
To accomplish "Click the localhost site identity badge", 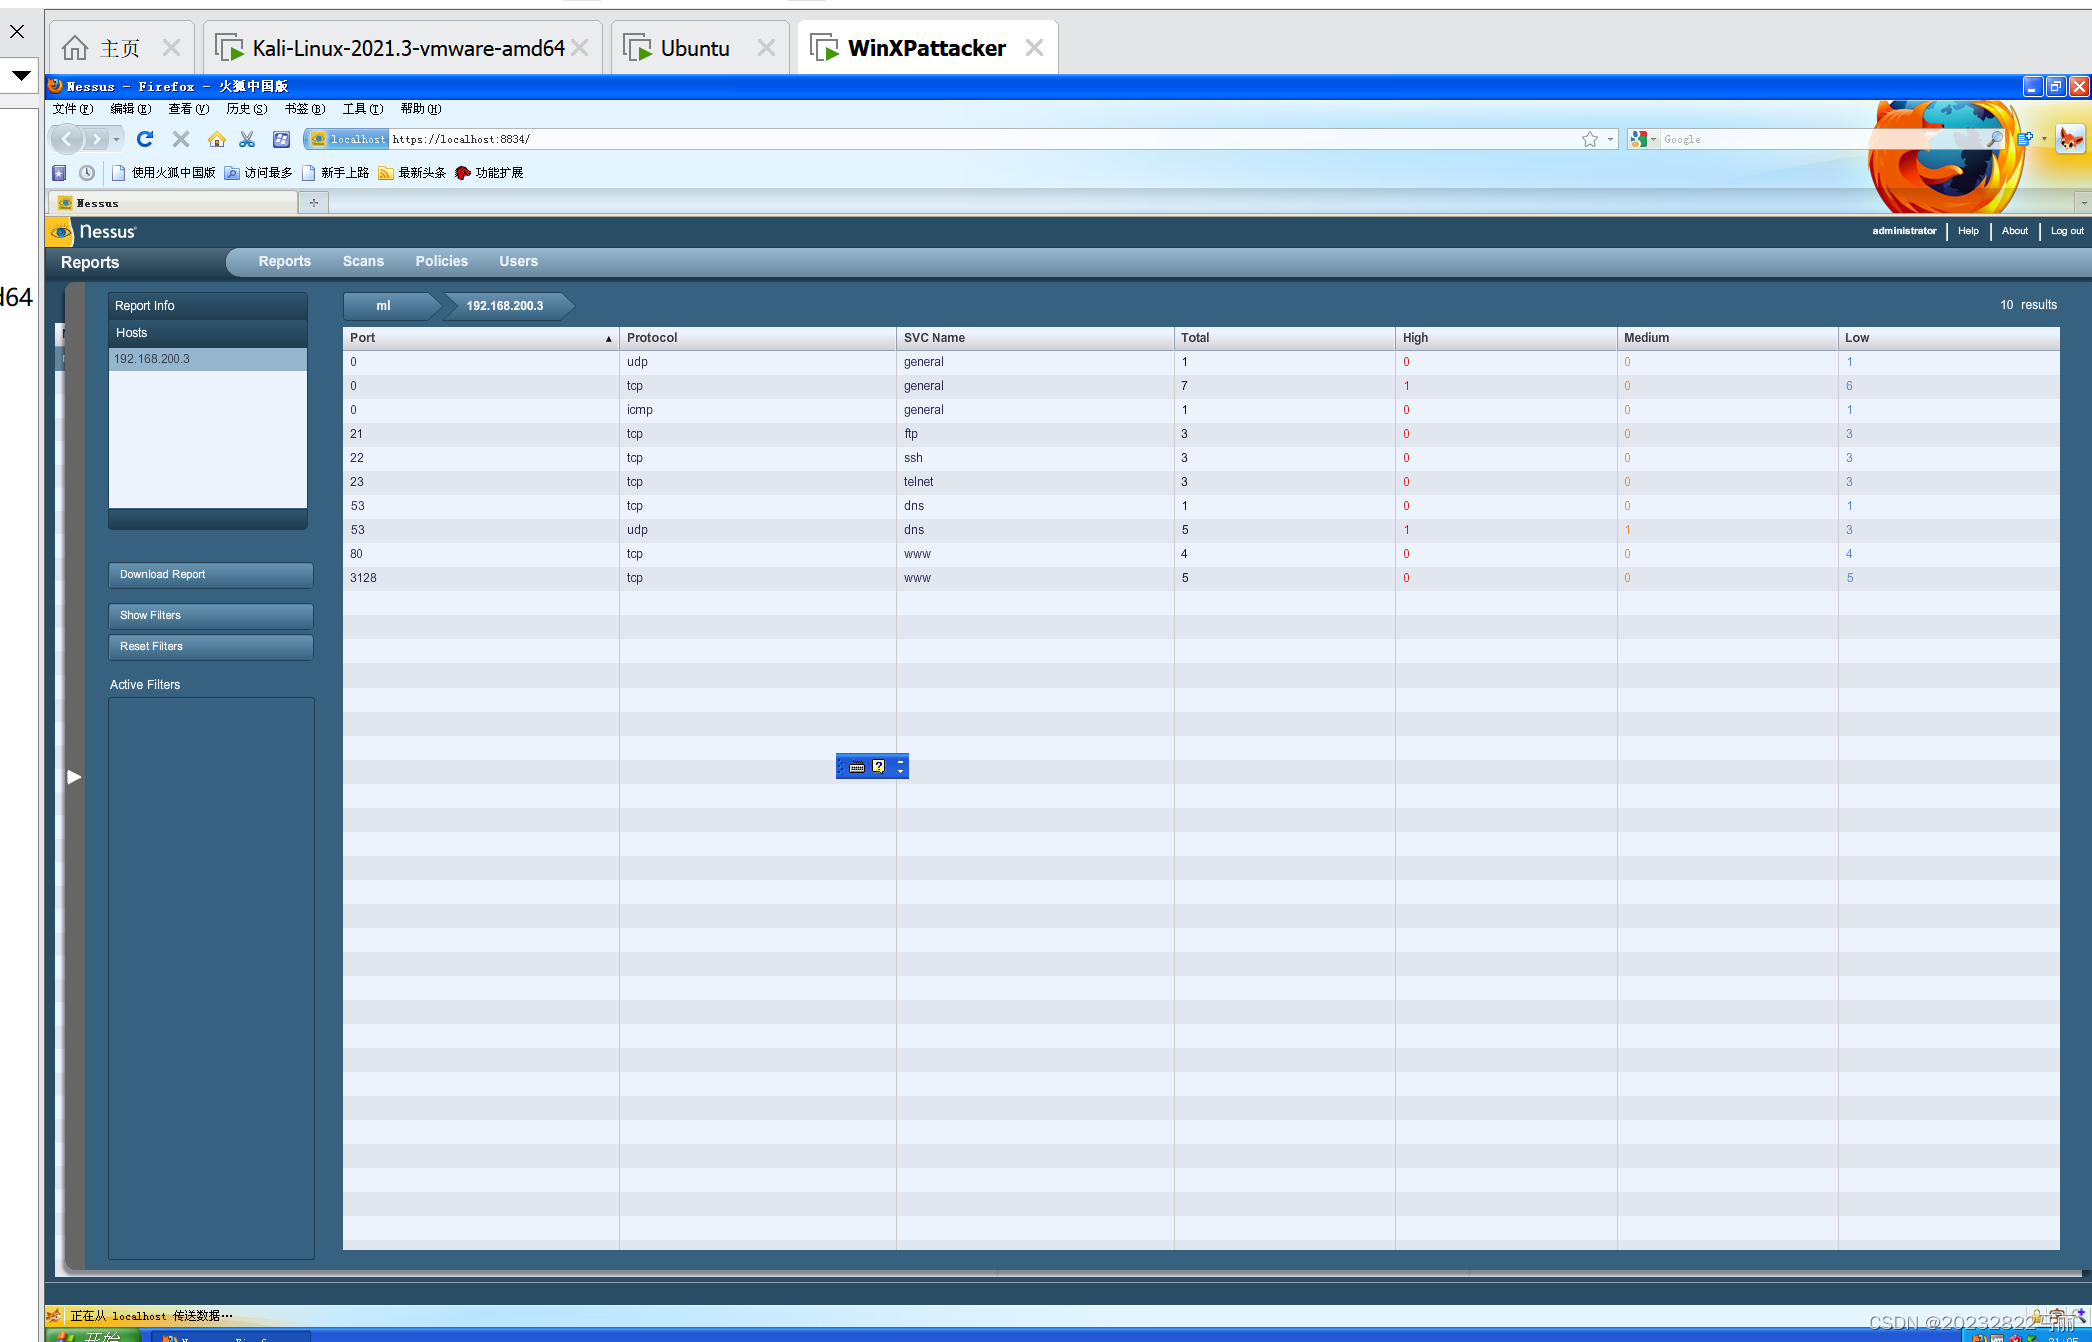I will [x=347, y=139].
